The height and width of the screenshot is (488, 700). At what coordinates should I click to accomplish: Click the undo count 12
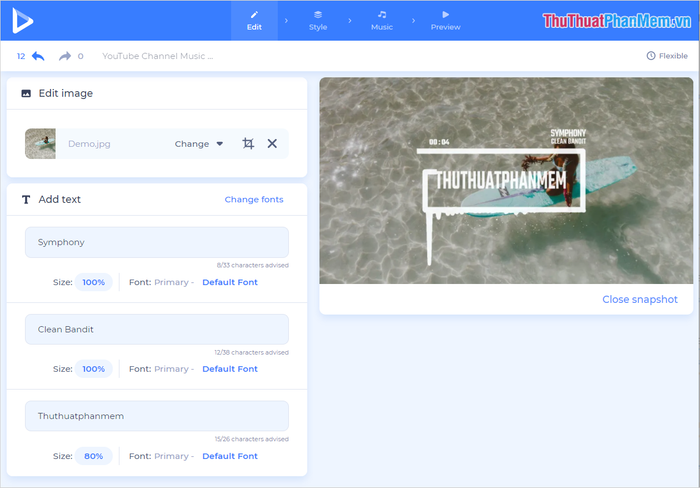pyautogui.click(x=21, y=56)
